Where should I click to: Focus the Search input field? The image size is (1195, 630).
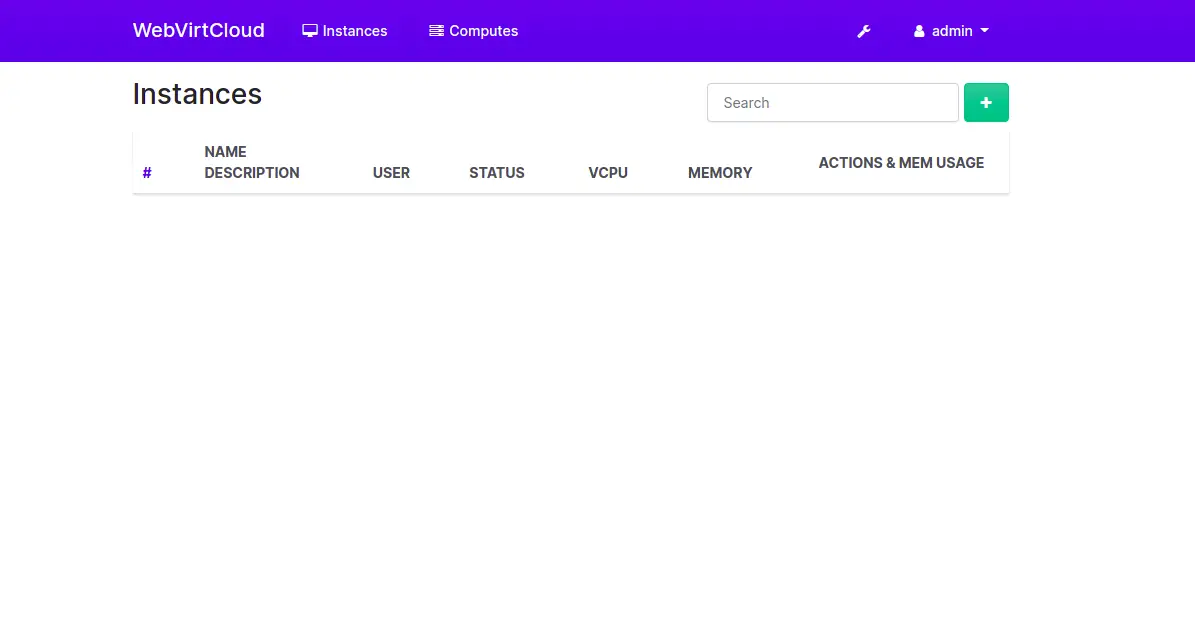(832, 103)
